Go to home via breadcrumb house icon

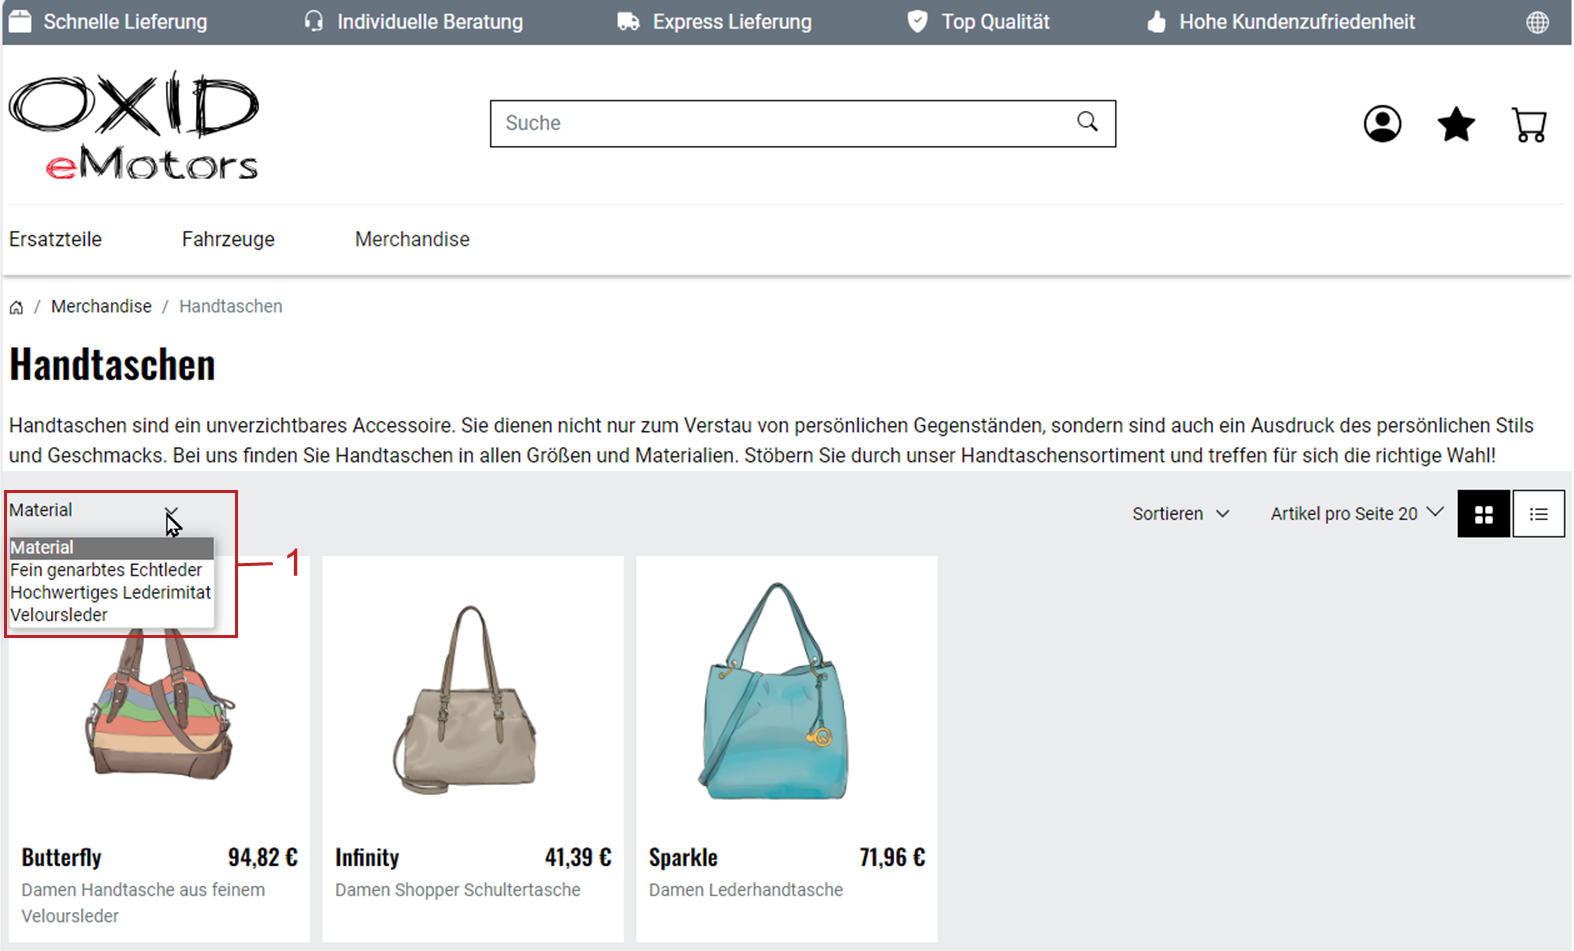pos(17,307)
